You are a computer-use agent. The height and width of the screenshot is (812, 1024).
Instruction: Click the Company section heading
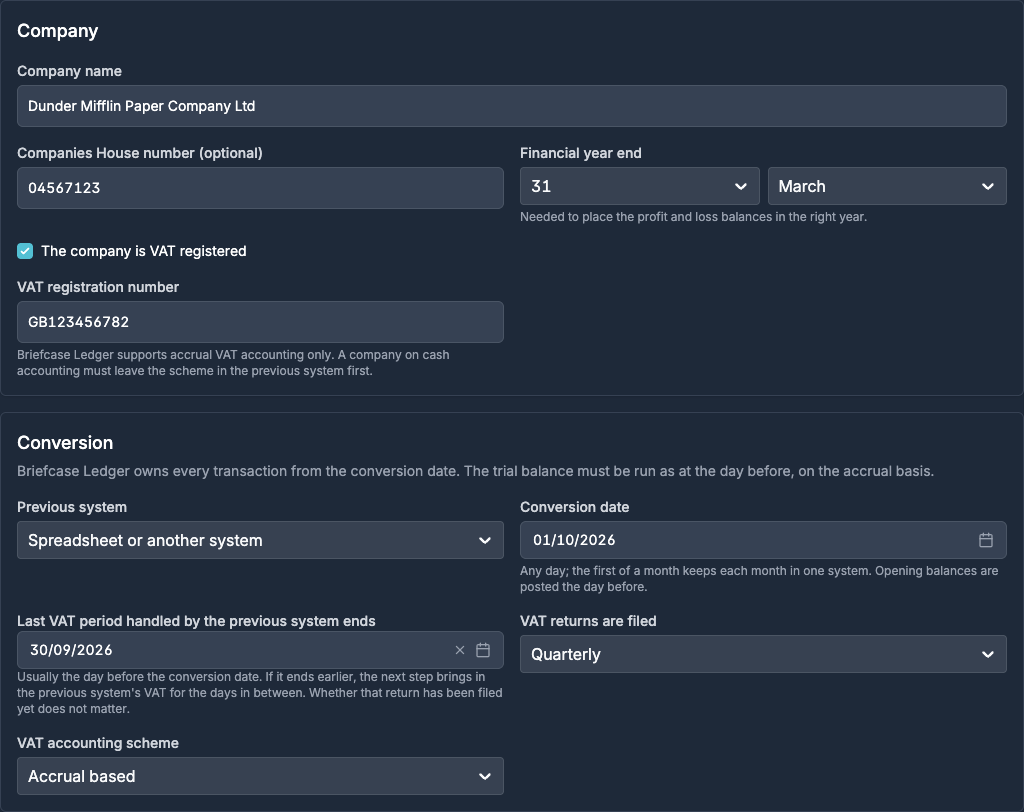point(57,31)
